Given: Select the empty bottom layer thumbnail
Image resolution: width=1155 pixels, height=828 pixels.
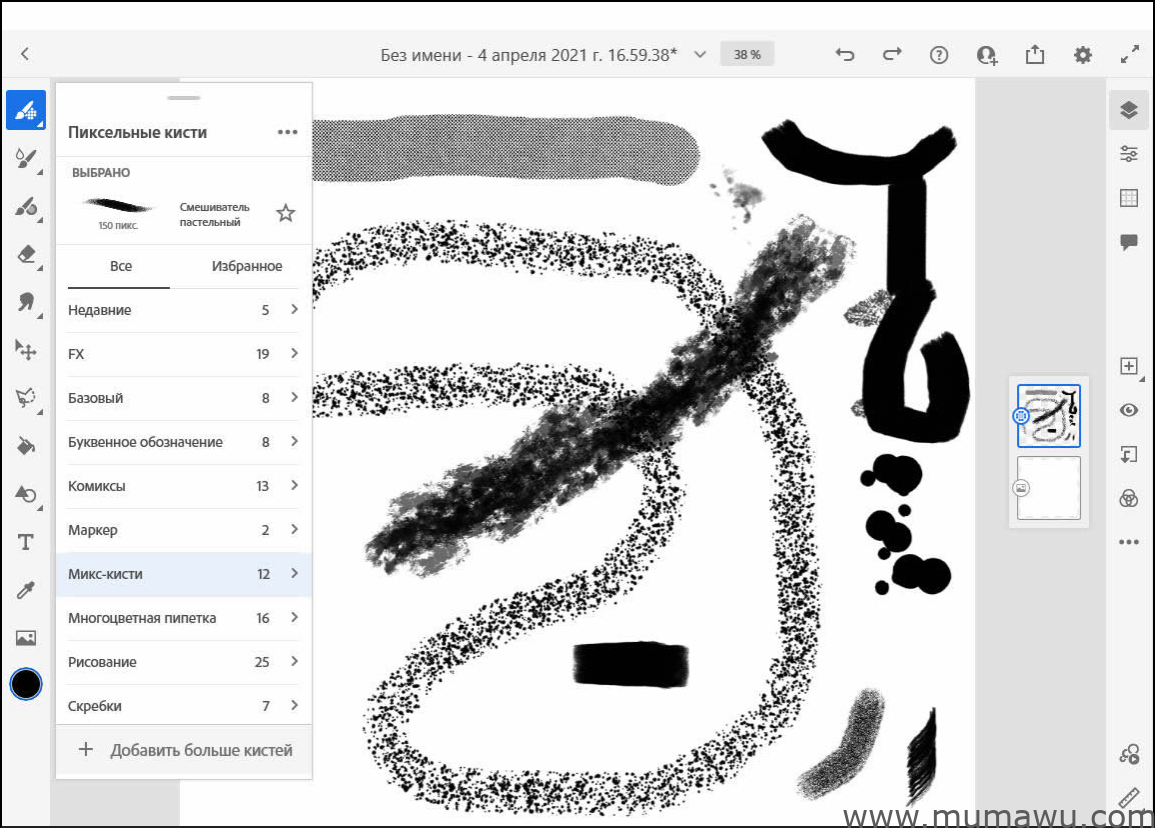Looking at the screenshot, I should pyautogui.click(x=1049, y=488).
